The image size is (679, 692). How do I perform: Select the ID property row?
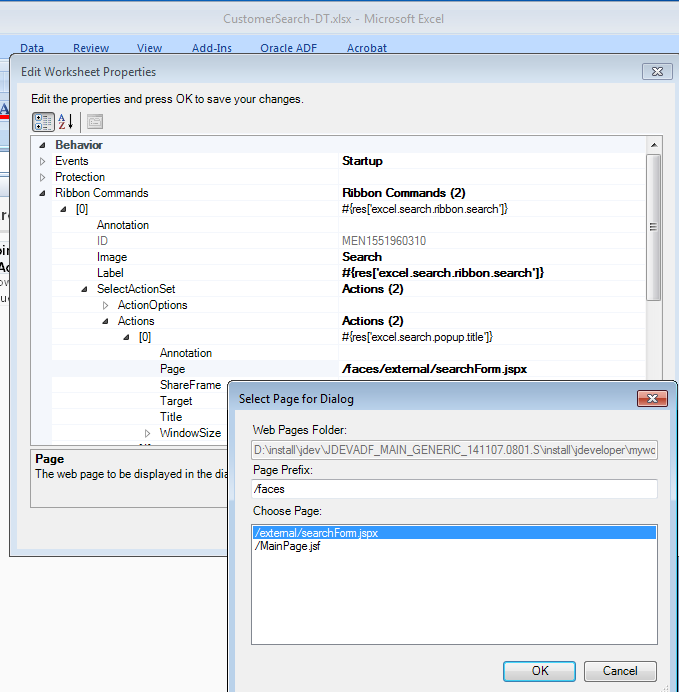pos(349,241)
